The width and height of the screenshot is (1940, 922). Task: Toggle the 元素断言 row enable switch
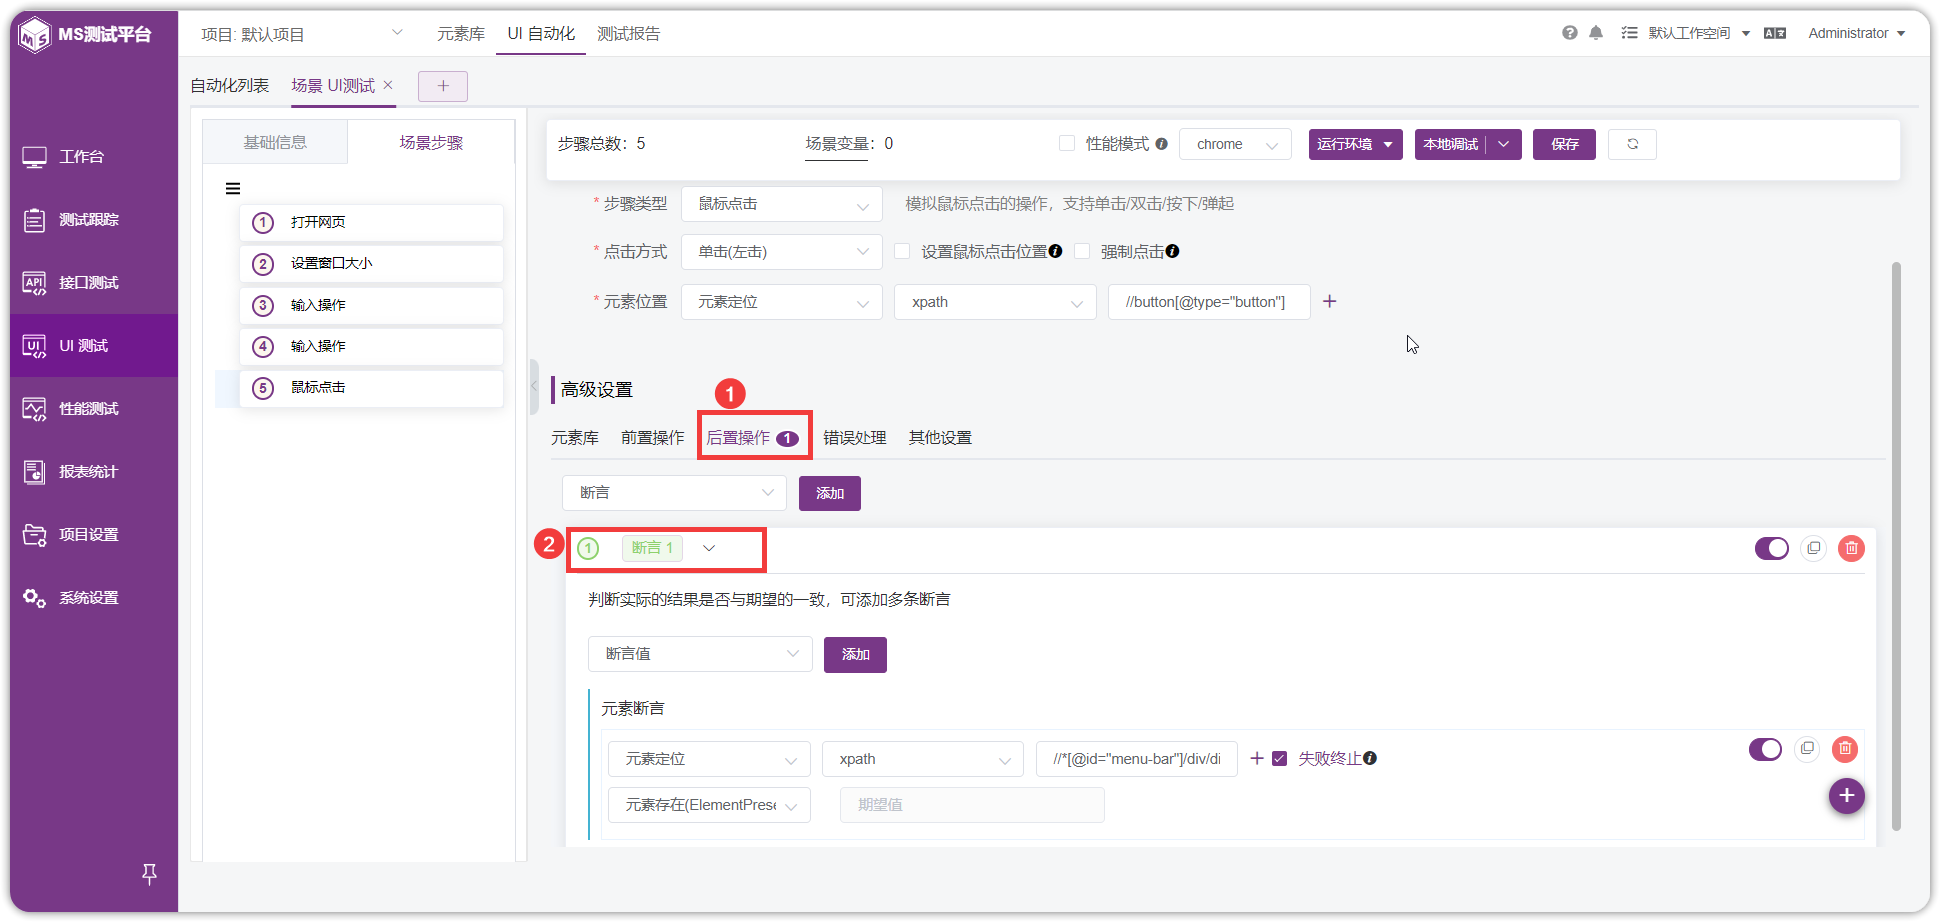pyautogui.click(x=1766, y=749)
